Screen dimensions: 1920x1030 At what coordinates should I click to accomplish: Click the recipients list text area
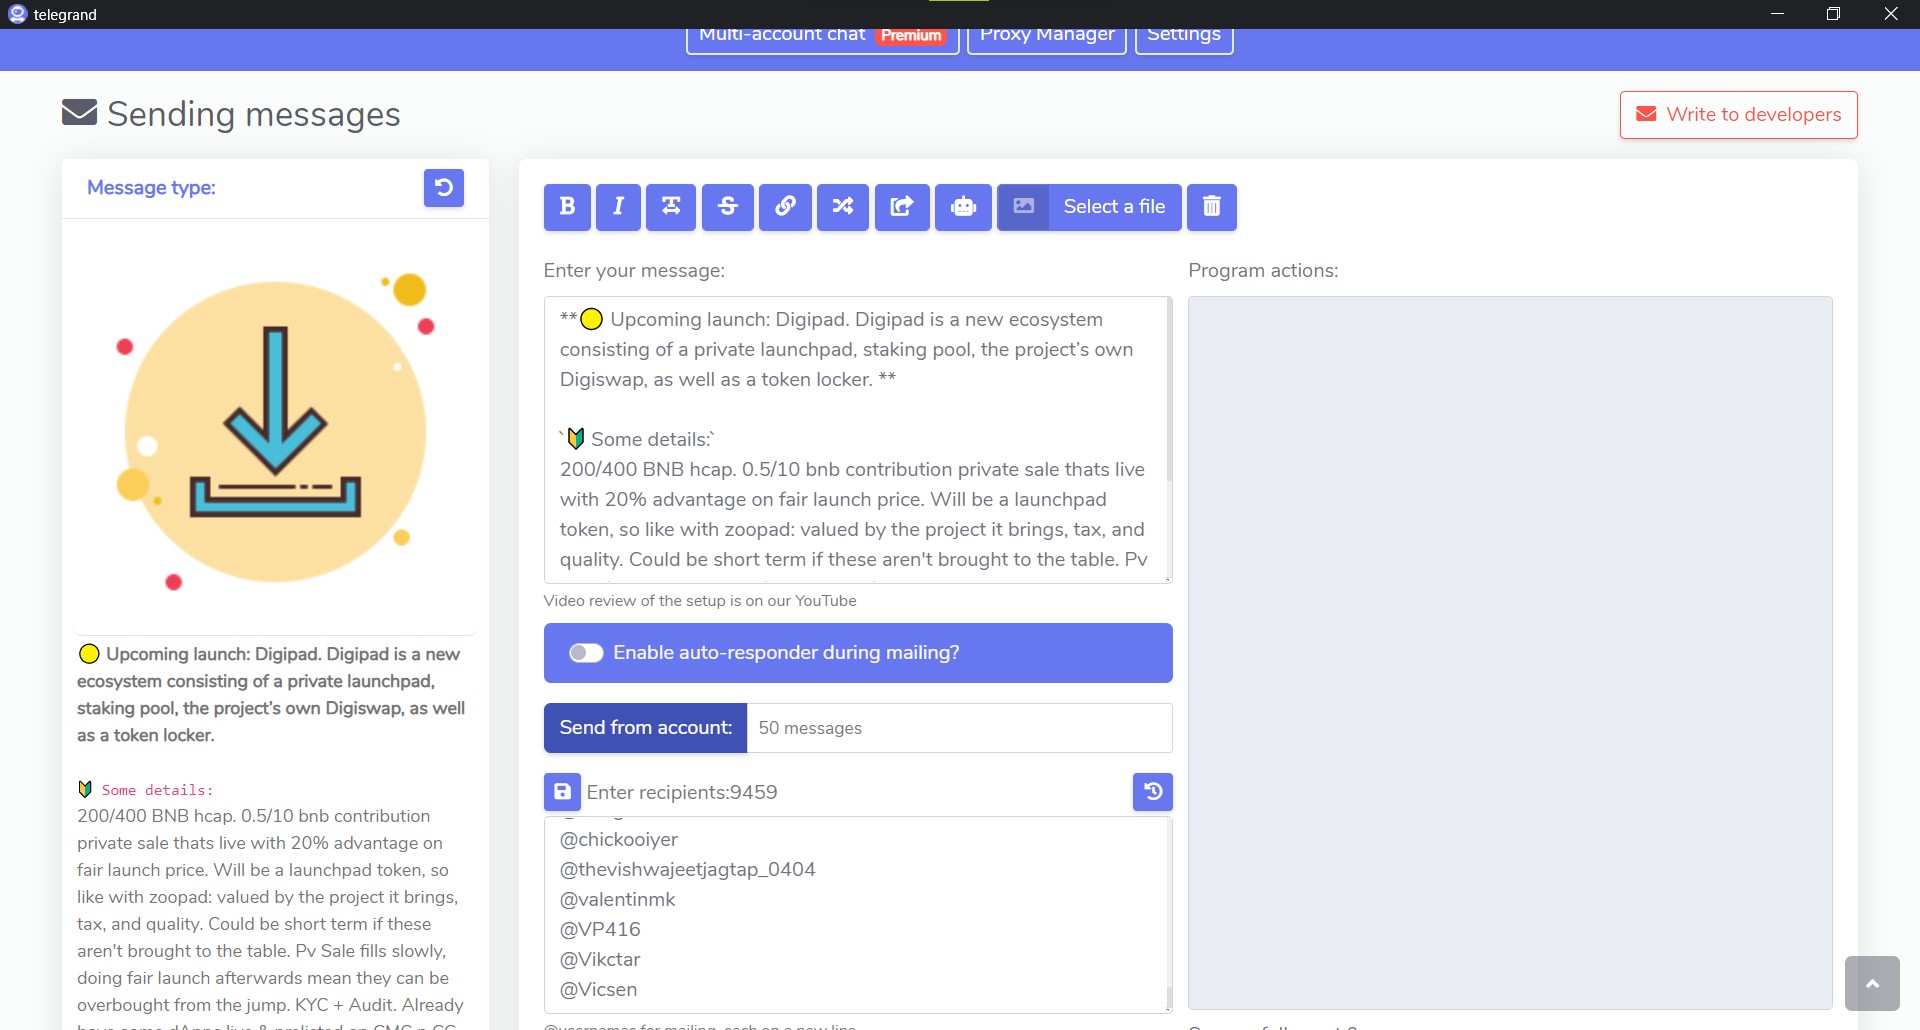[856, 915]
